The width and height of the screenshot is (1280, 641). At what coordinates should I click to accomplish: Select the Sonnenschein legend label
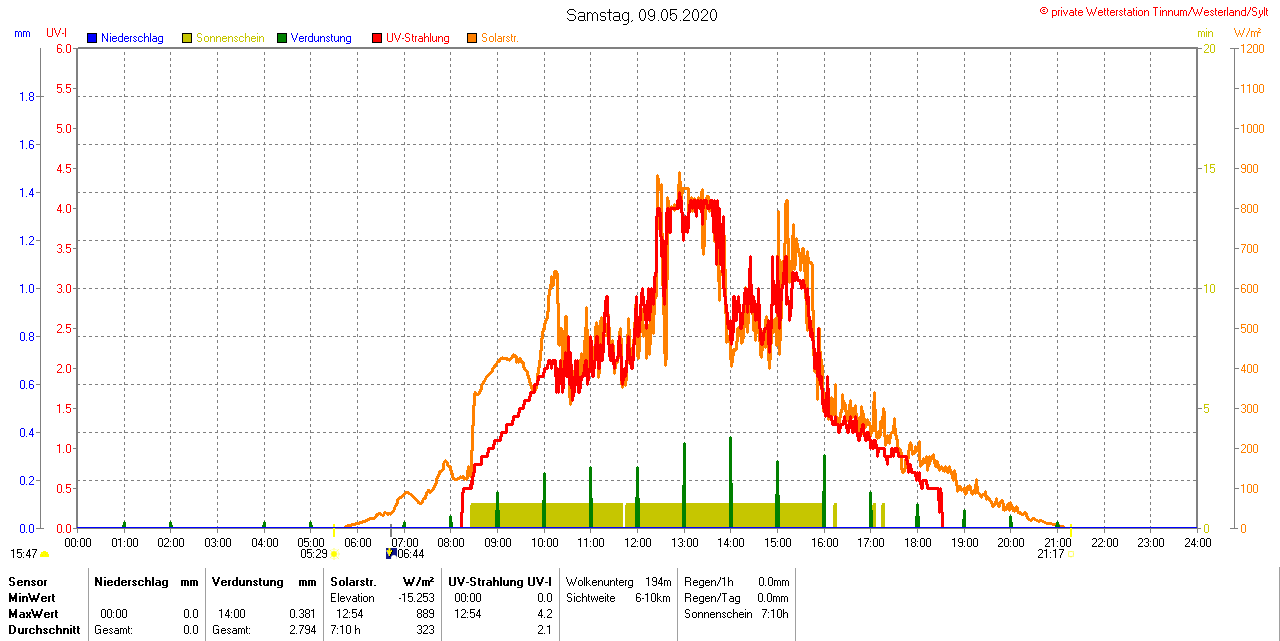[230, 38]
